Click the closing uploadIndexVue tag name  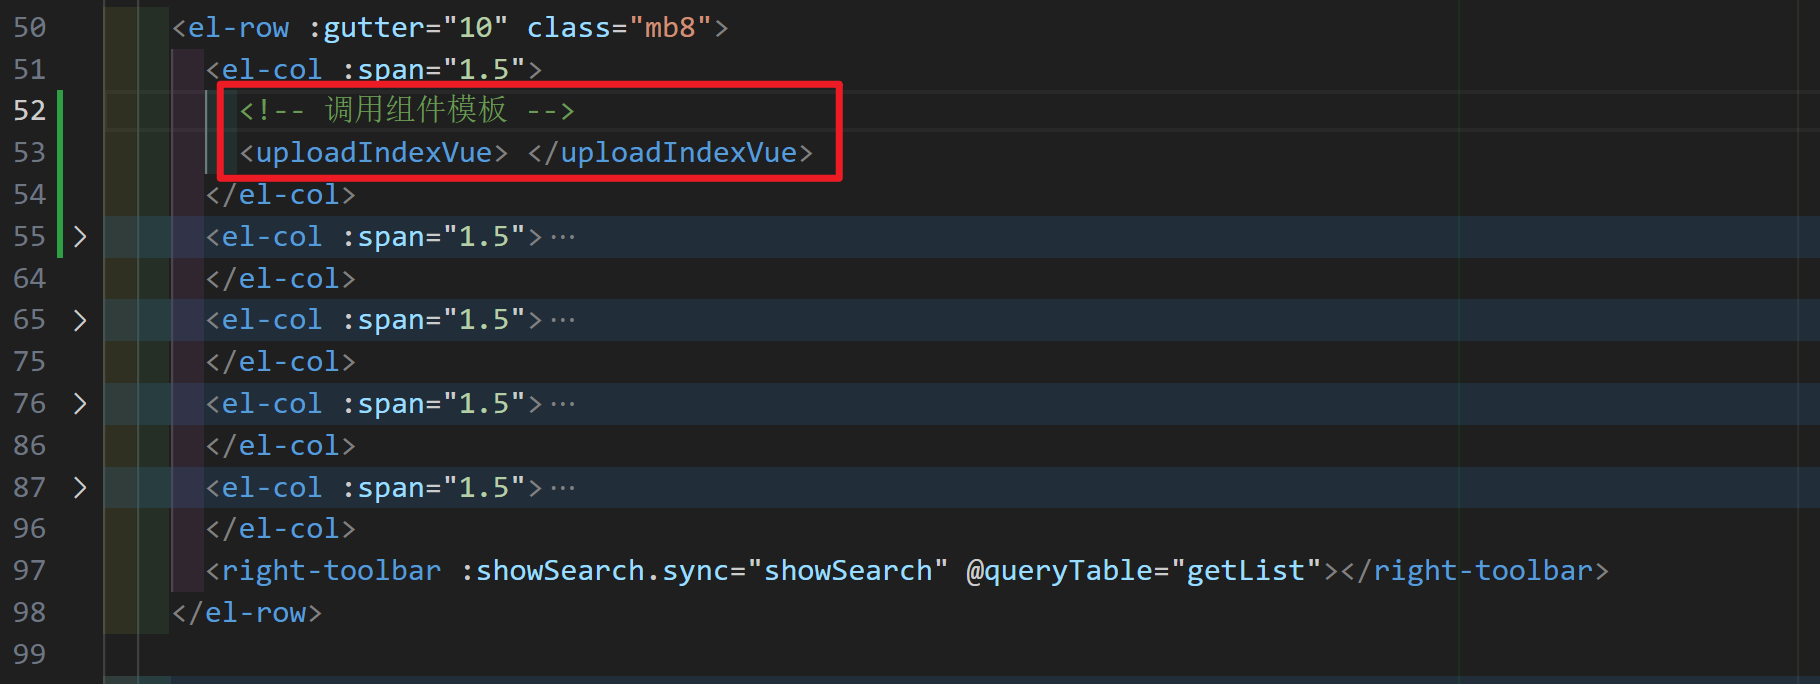click(678, 153)
